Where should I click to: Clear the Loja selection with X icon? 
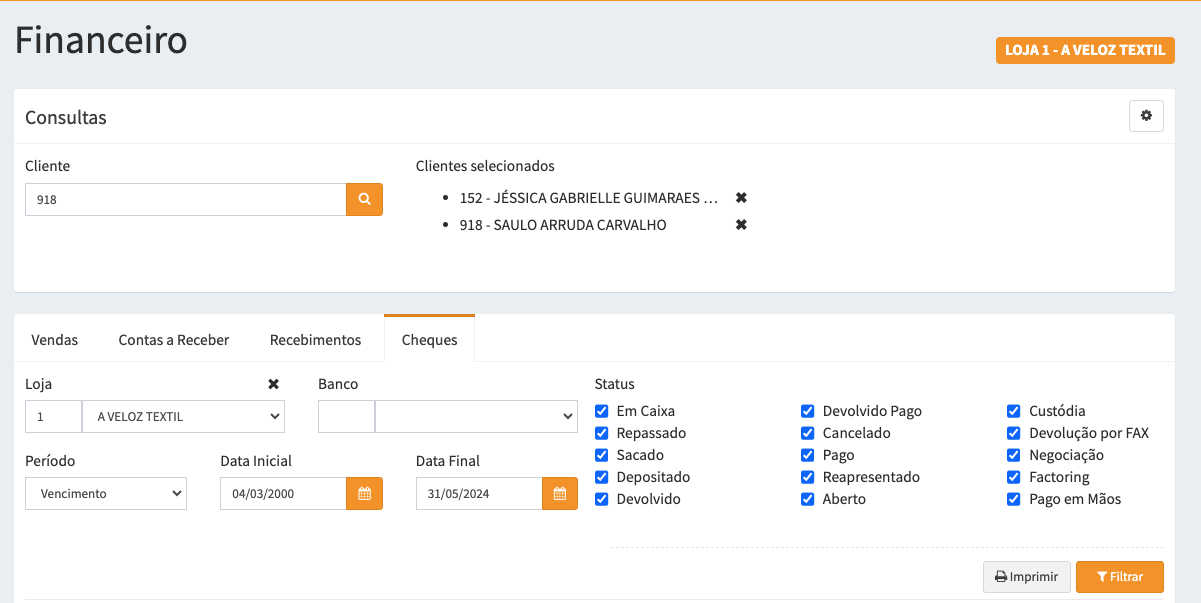tap(273, 384)
